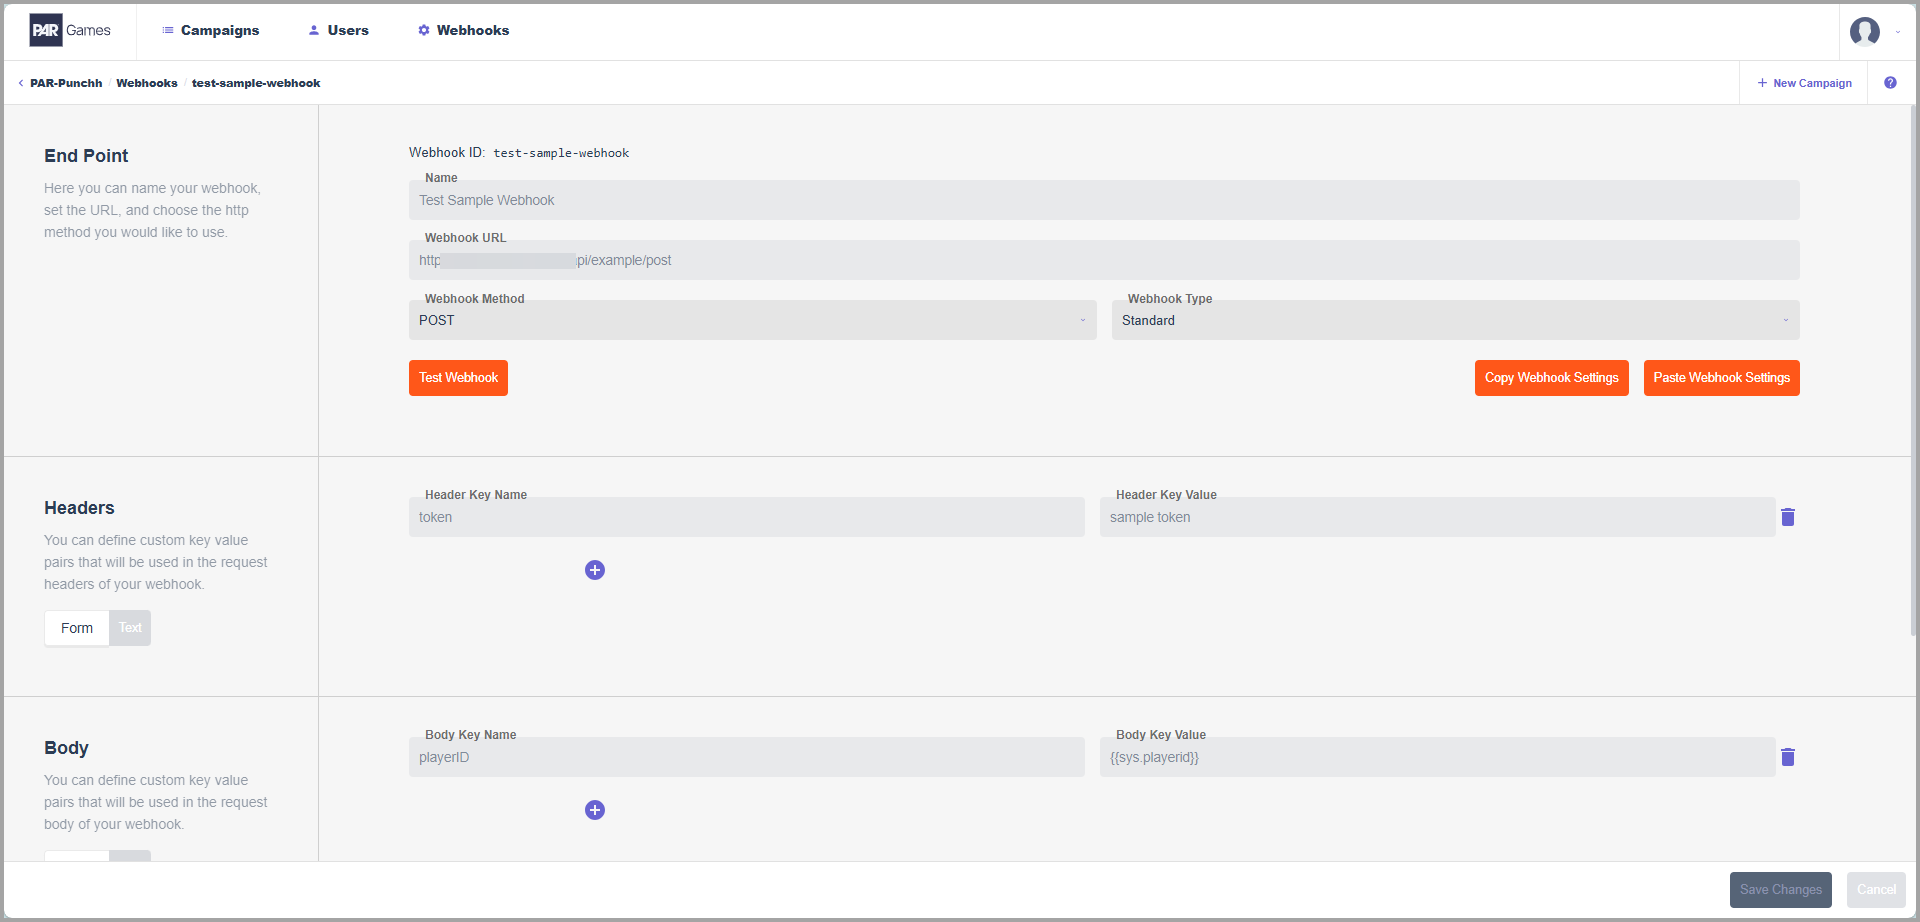The image size is (1920, 922).
Task: Go back using breadcrumb arrow
Action: (21, 83)
